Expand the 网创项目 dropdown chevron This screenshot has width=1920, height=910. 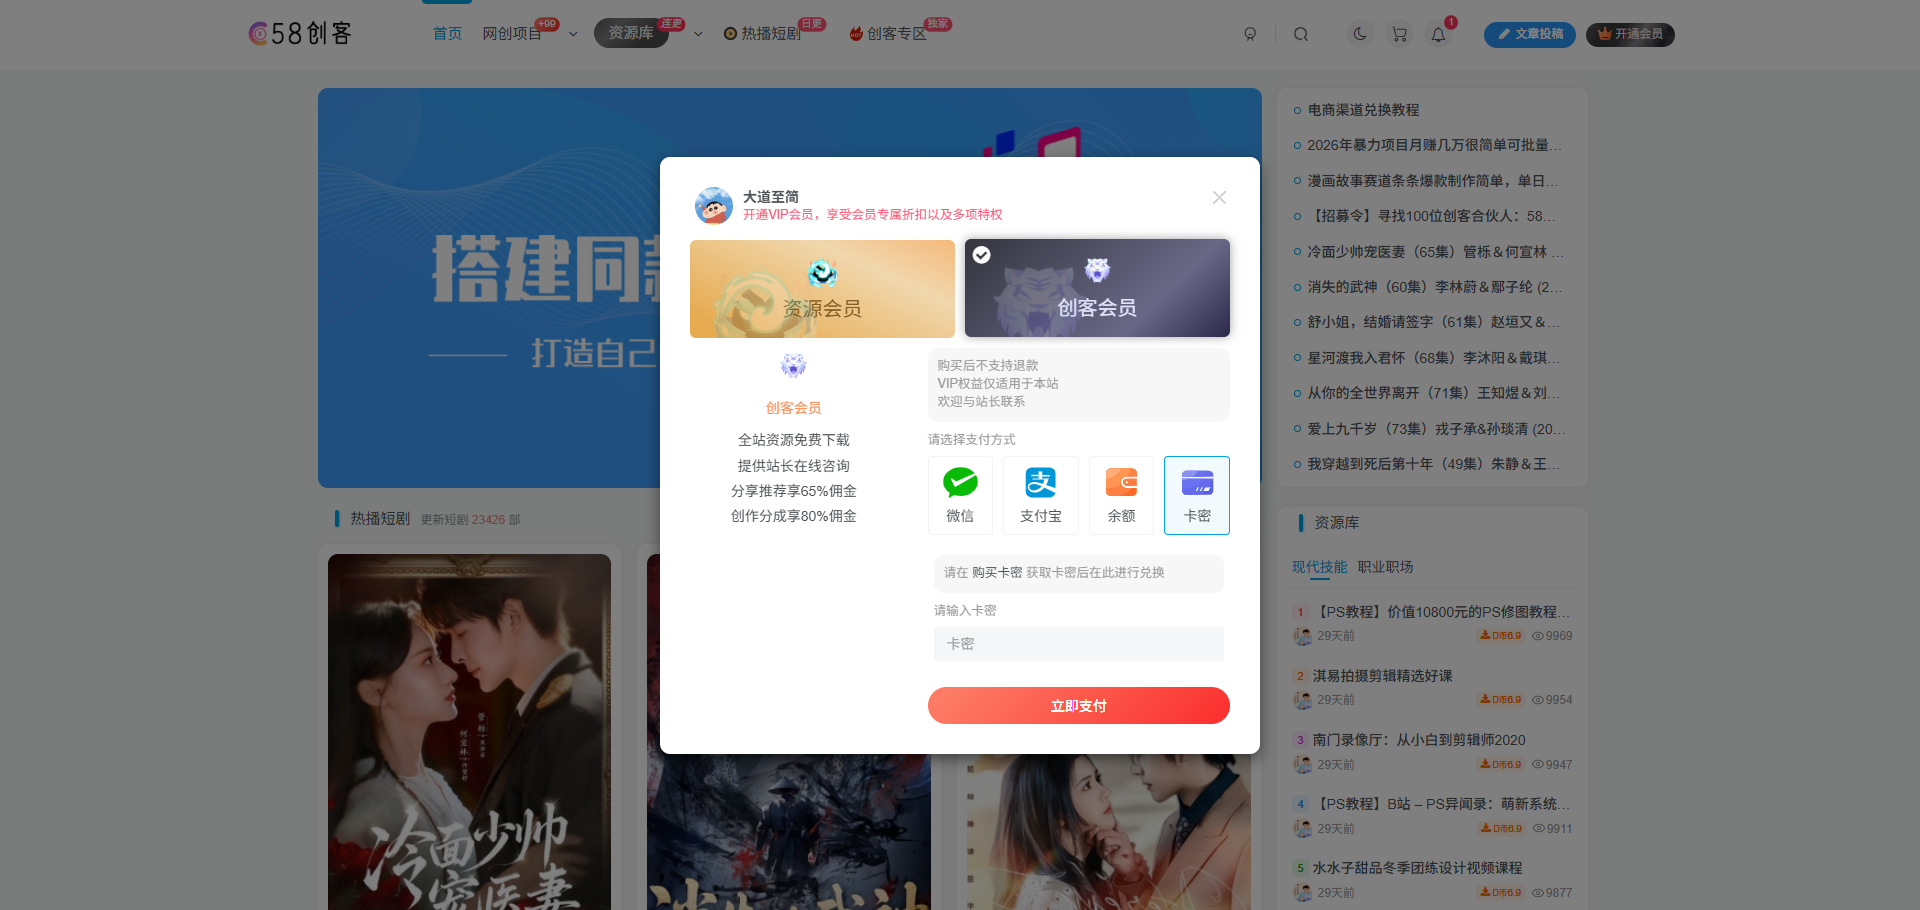[572, 33]
